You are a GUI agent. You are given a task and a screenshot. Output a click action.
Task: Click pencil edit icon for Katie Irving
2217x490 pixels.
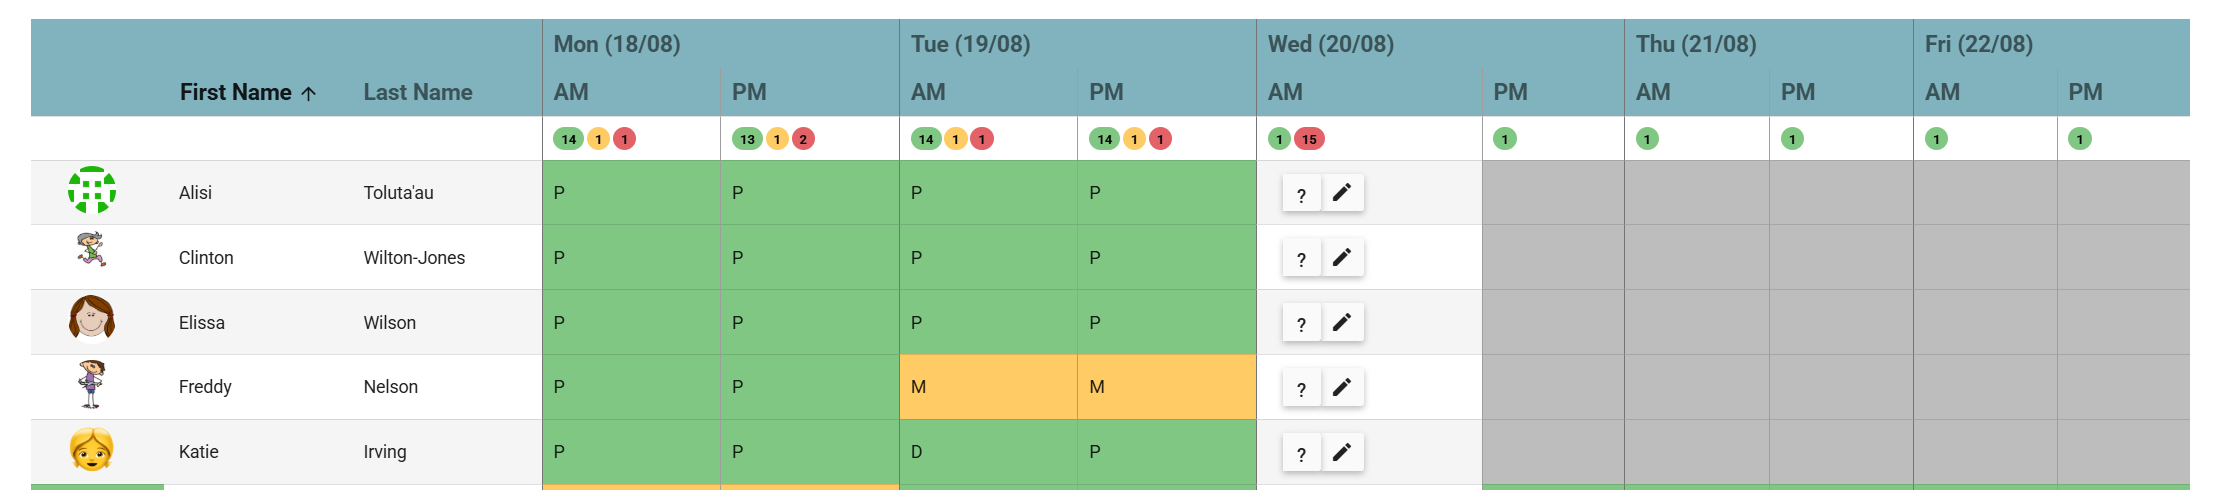(1342, 452)
